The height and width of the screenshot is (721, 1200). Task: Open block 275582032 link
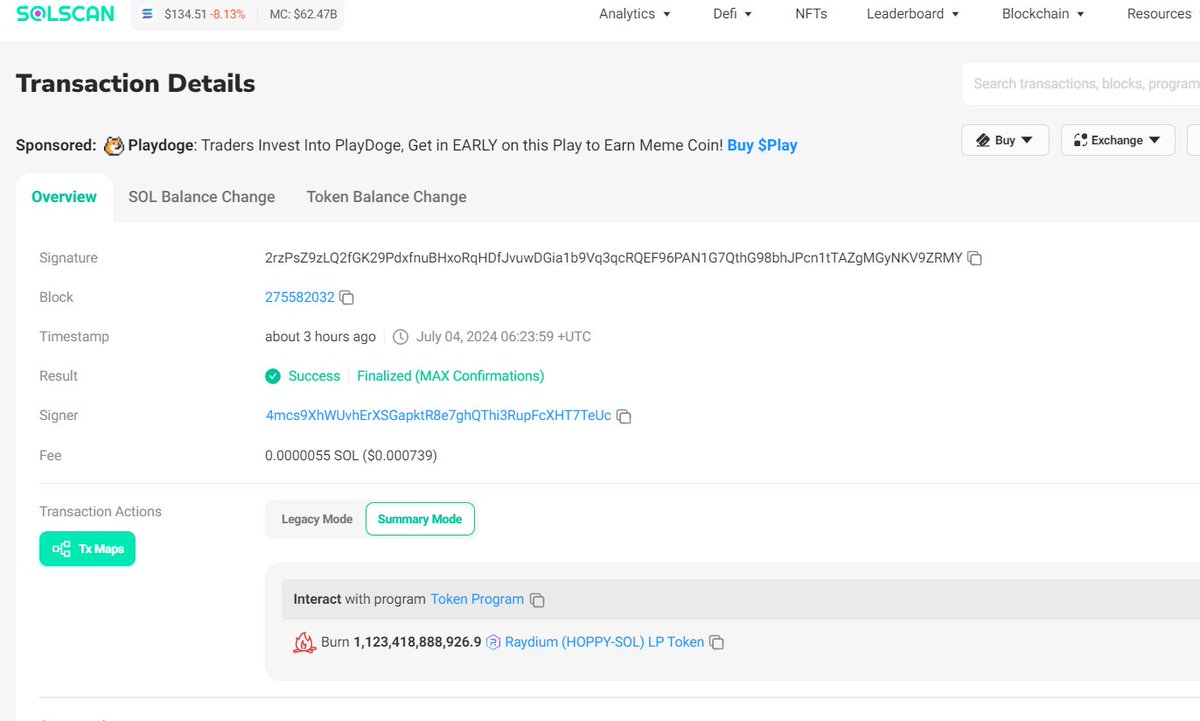pyautogui.click(x=300, y=297)
